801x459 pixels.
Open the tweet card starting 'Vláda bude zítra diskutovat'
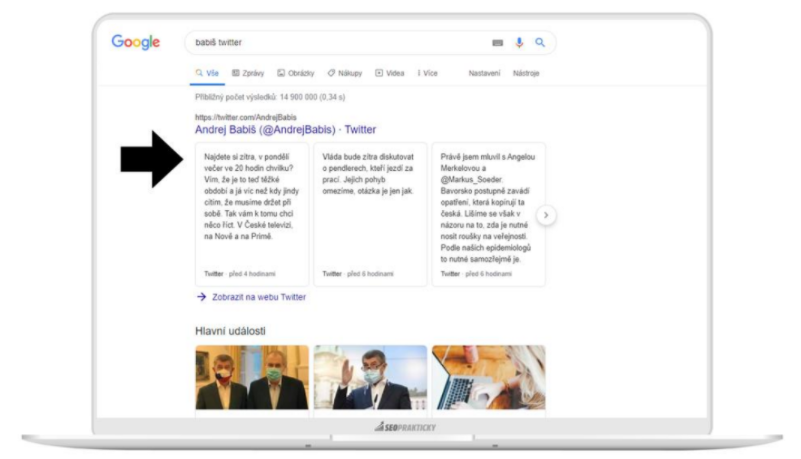coord(370,214)
